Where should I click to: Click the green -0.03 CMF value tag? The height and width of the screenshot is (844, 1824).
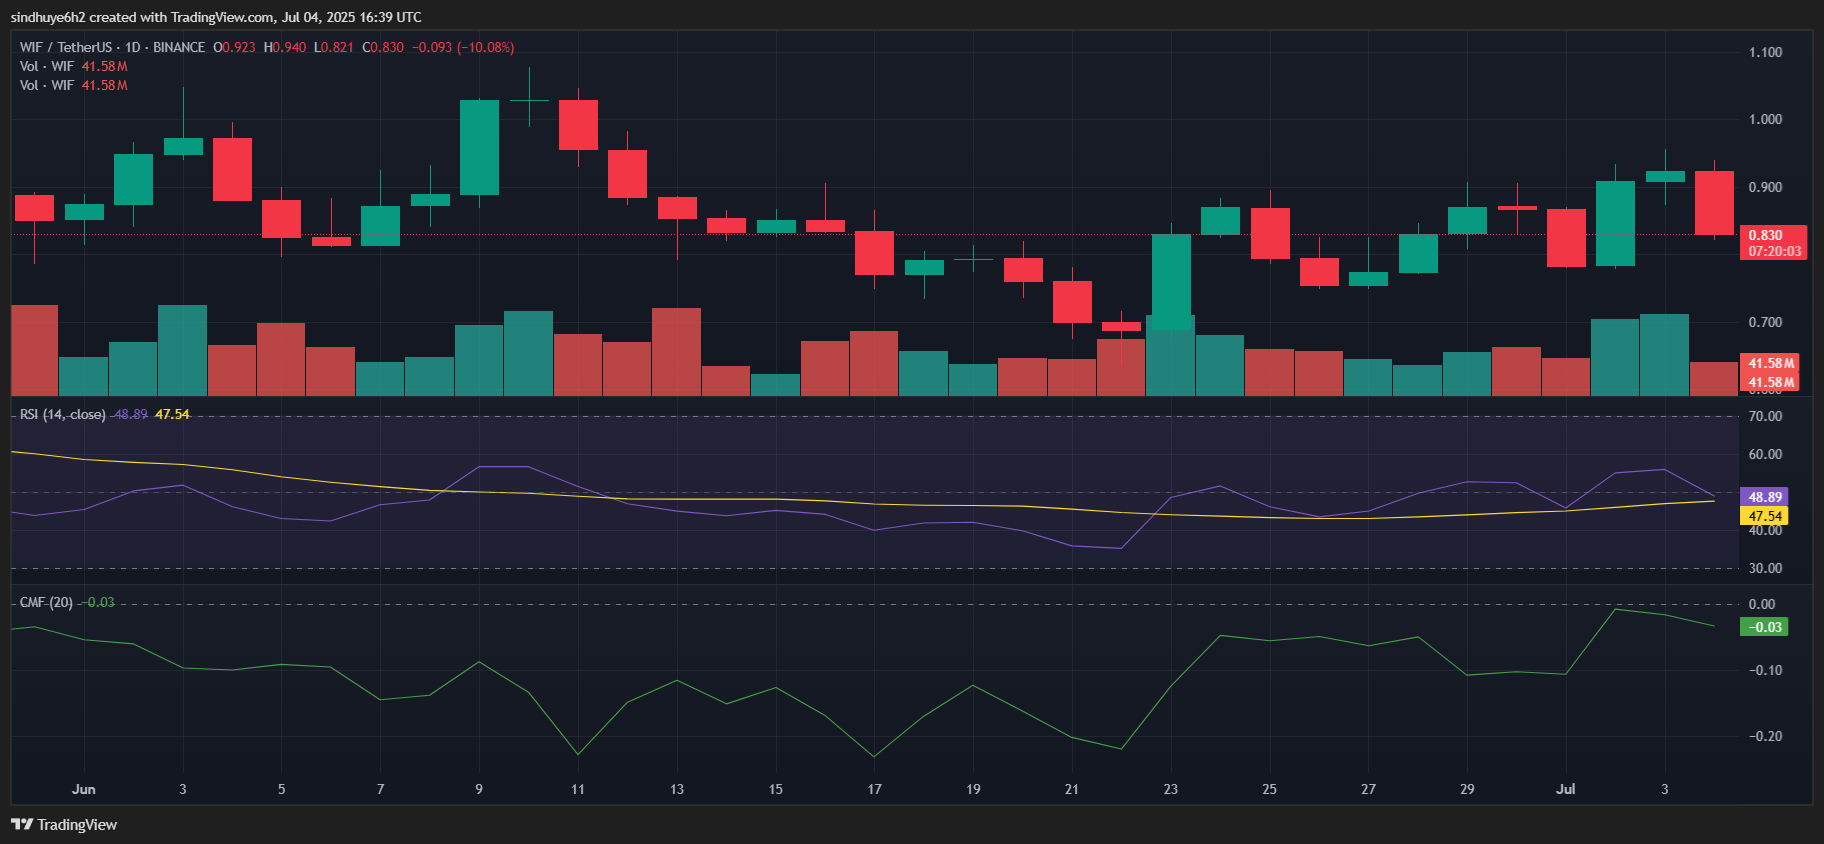[1765, 627]
